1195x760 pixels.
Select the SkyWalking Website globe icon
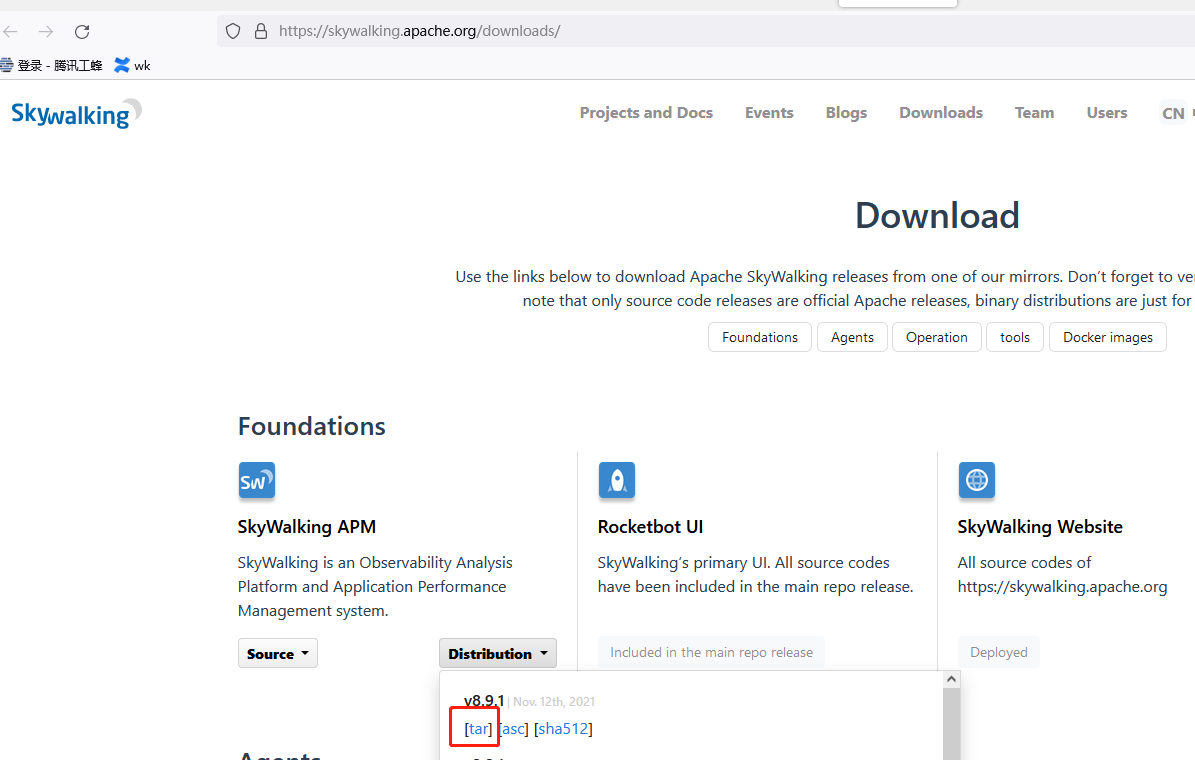(976, 481)
